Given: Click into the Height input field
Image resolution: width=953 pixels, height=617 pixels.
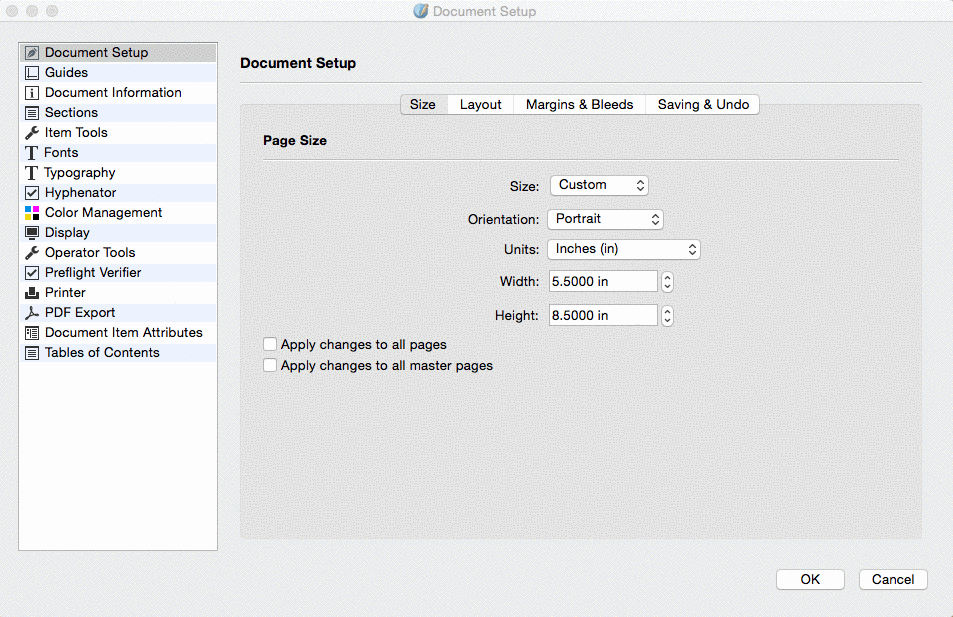Looking at the screenshot, I should (603, 316).
